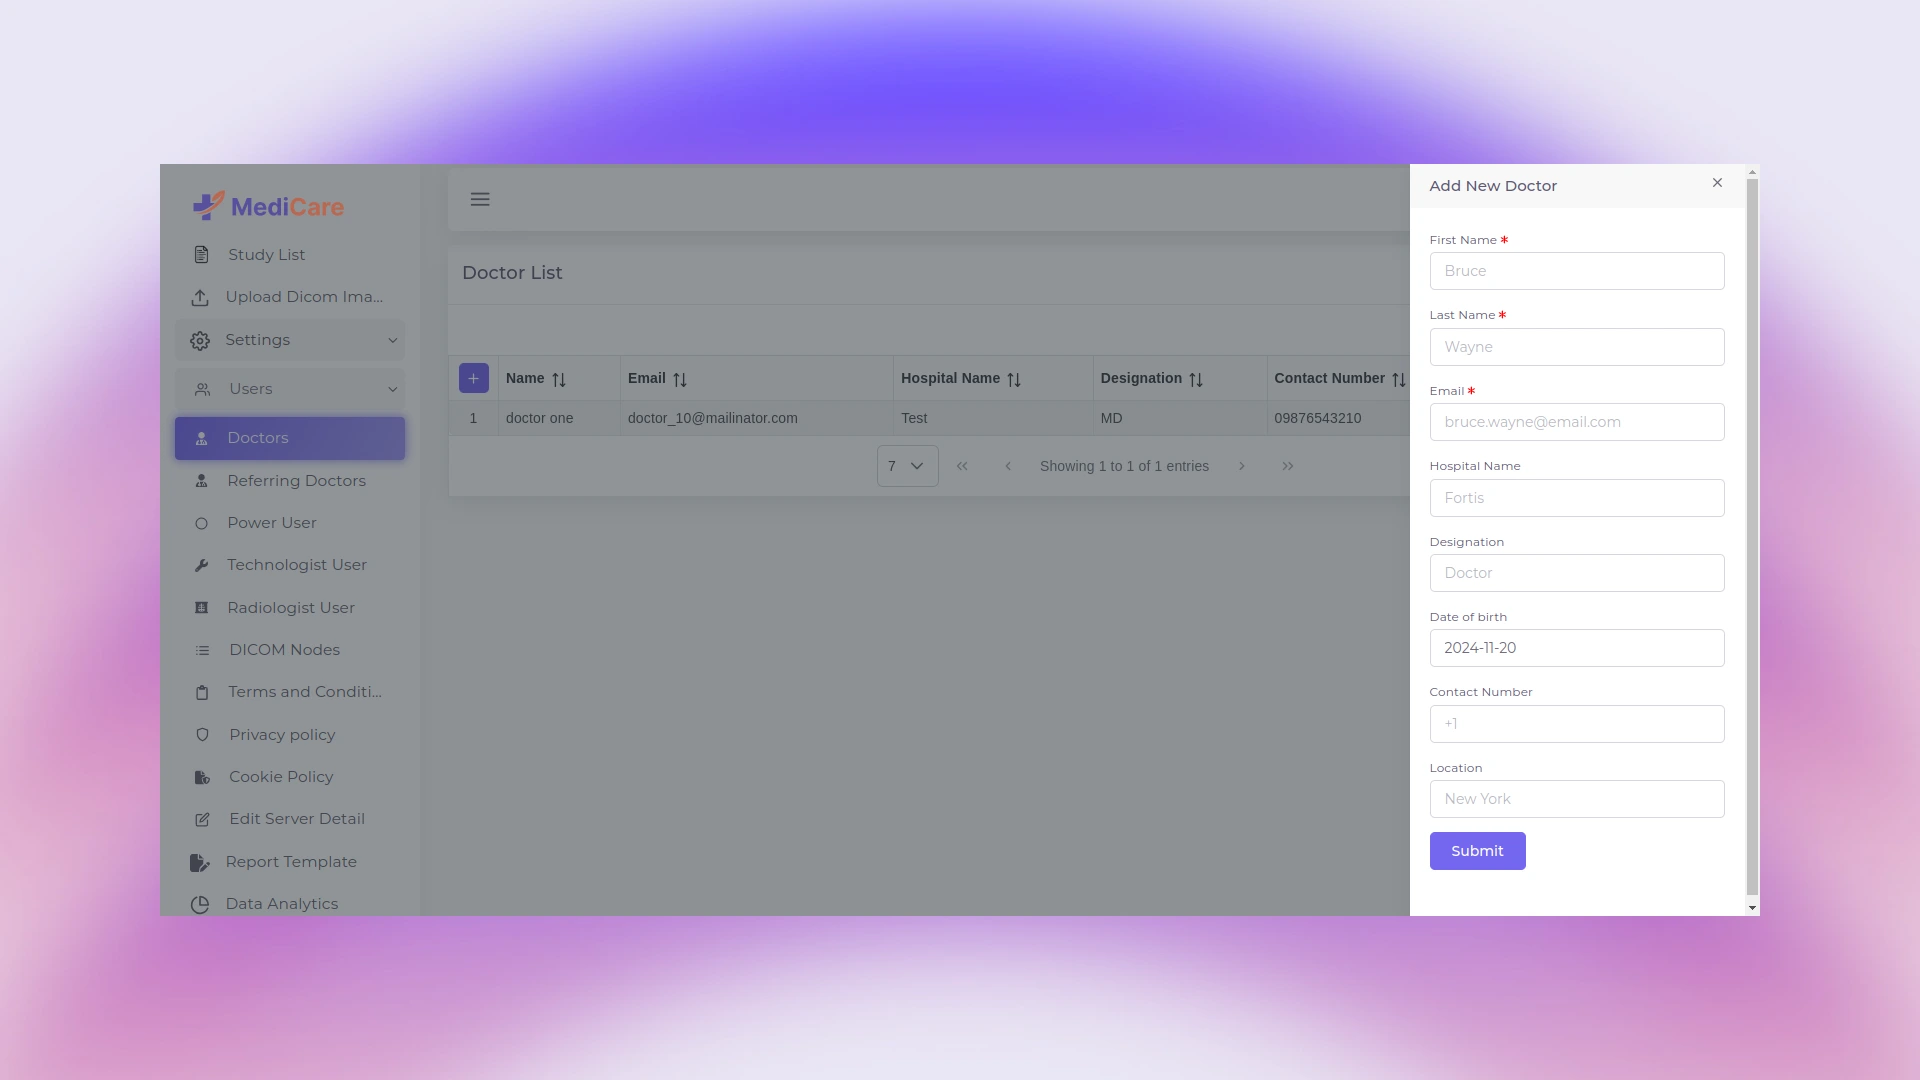Click the Report Template icon
The height and width of the screenshot is (1080, 1920).
(199, 862)
